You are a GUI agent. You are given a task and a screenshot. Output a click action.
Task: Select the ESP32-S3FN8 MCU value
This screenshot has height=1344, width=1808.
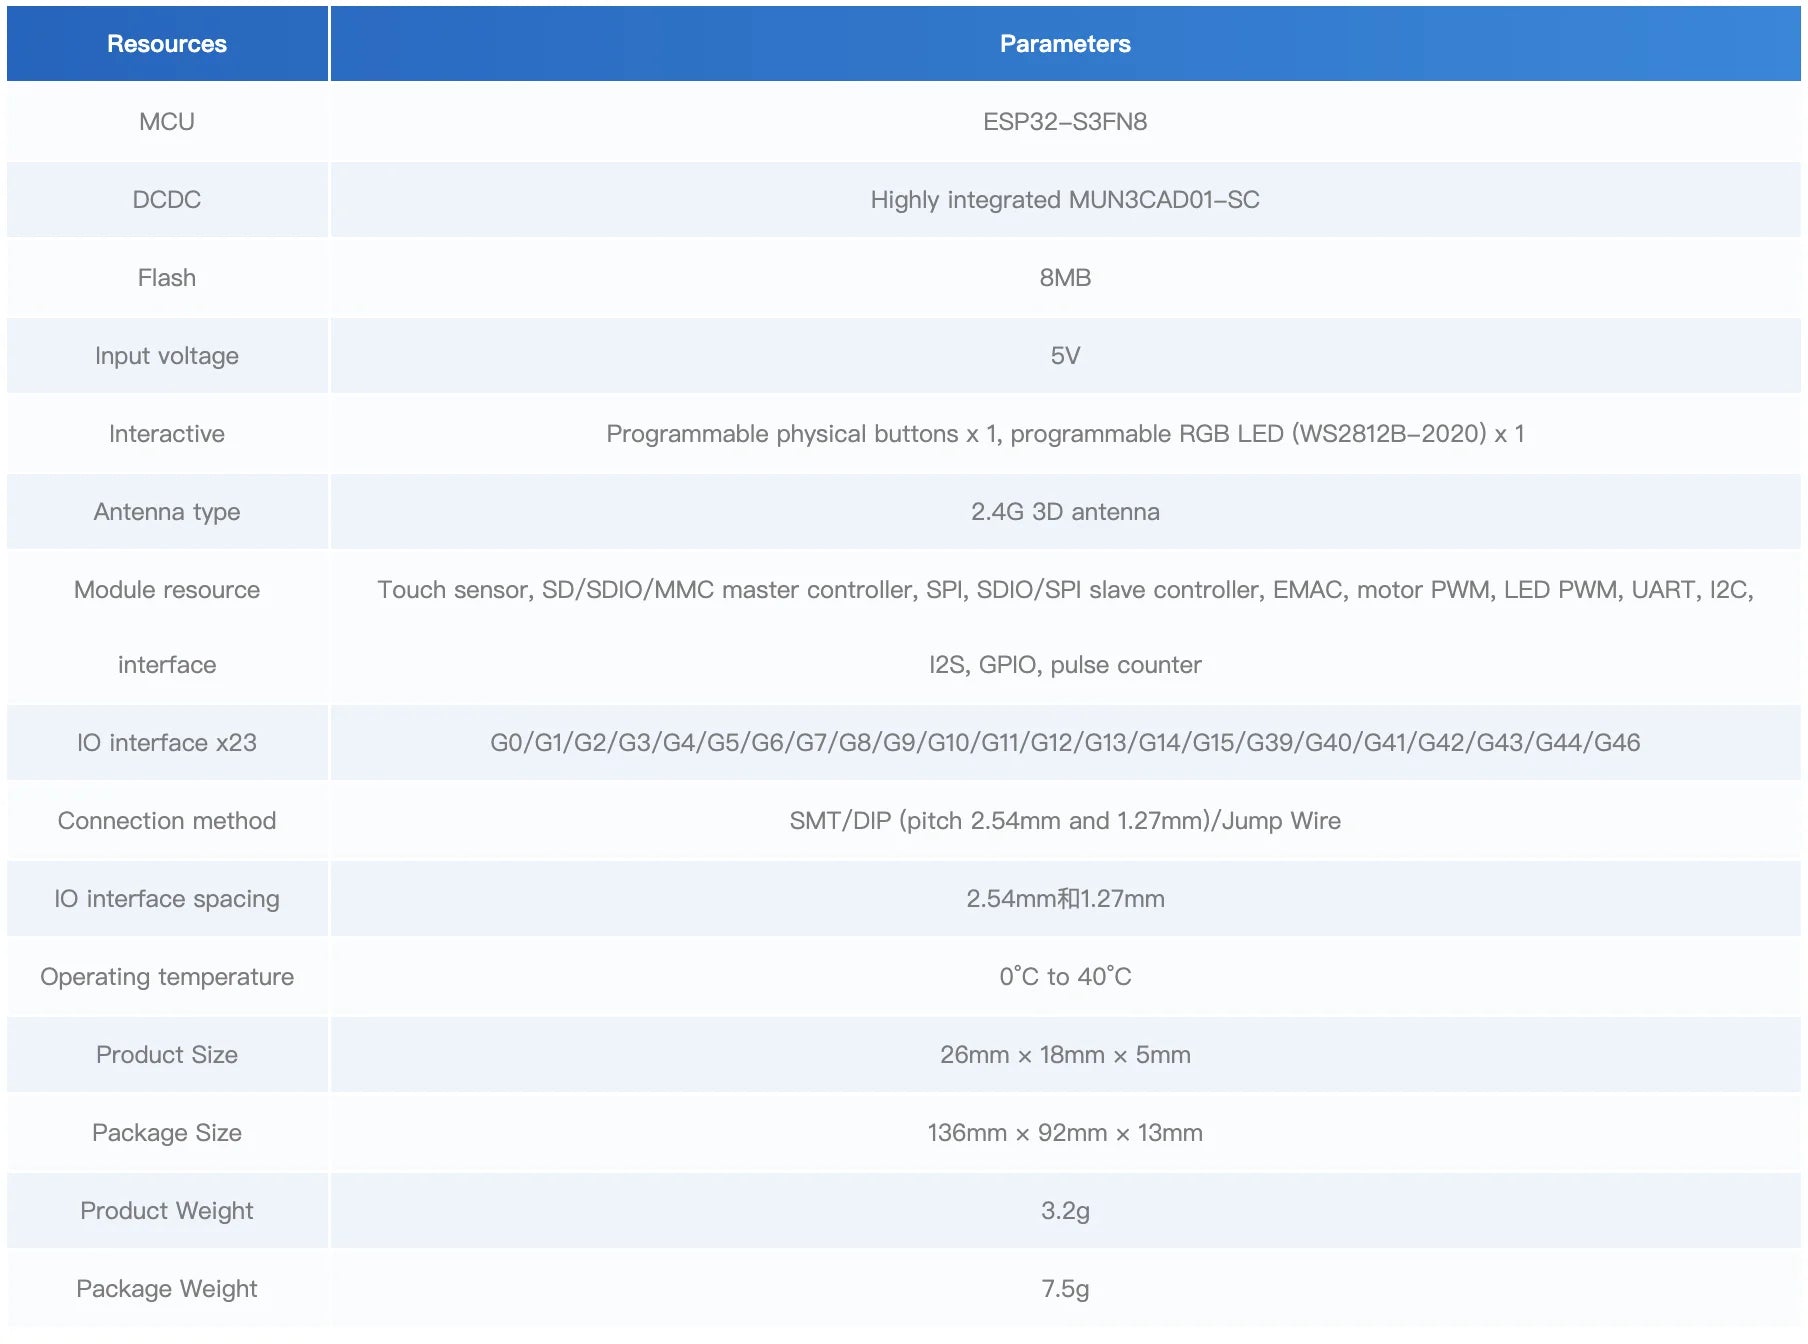1065,122
